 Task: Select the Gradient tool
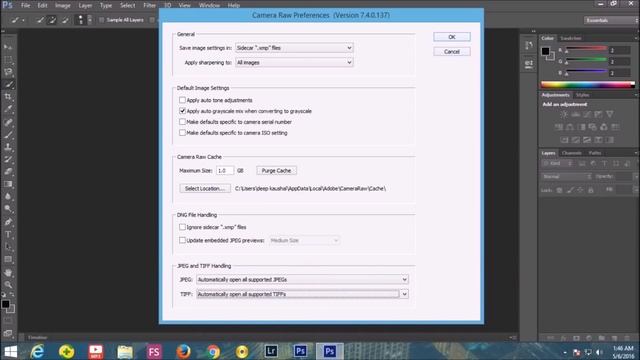click(x=8, y=184)
